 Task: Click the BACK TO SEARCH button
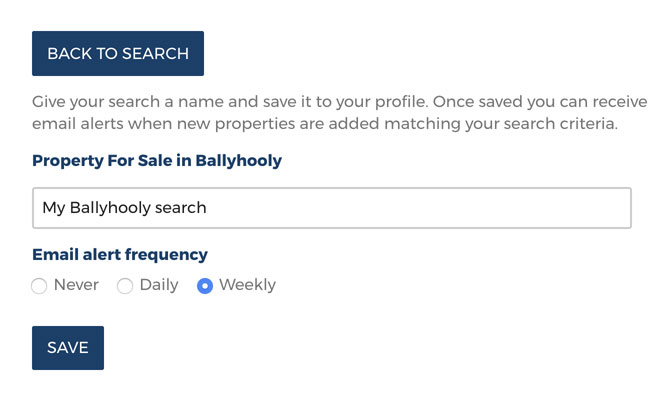click(x=118, y=54)
